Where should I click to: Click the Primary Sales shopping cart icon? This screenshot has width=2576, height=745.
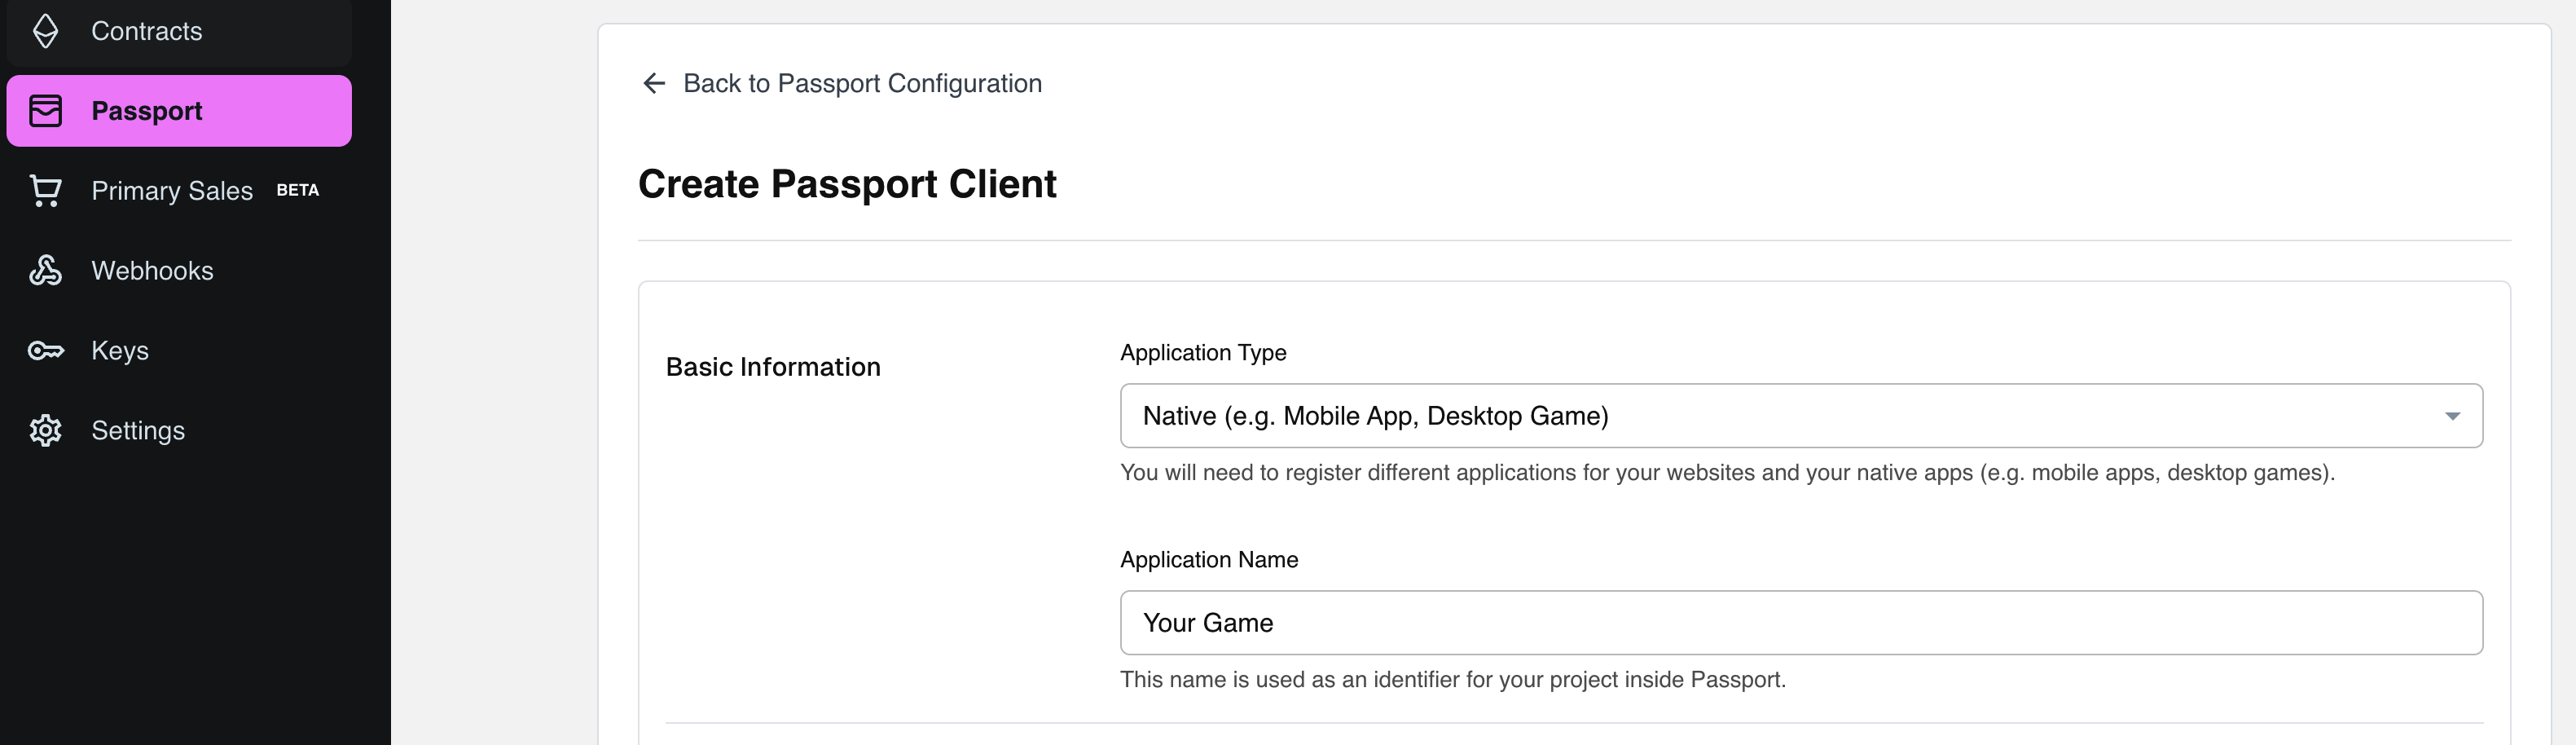point(45,191)
